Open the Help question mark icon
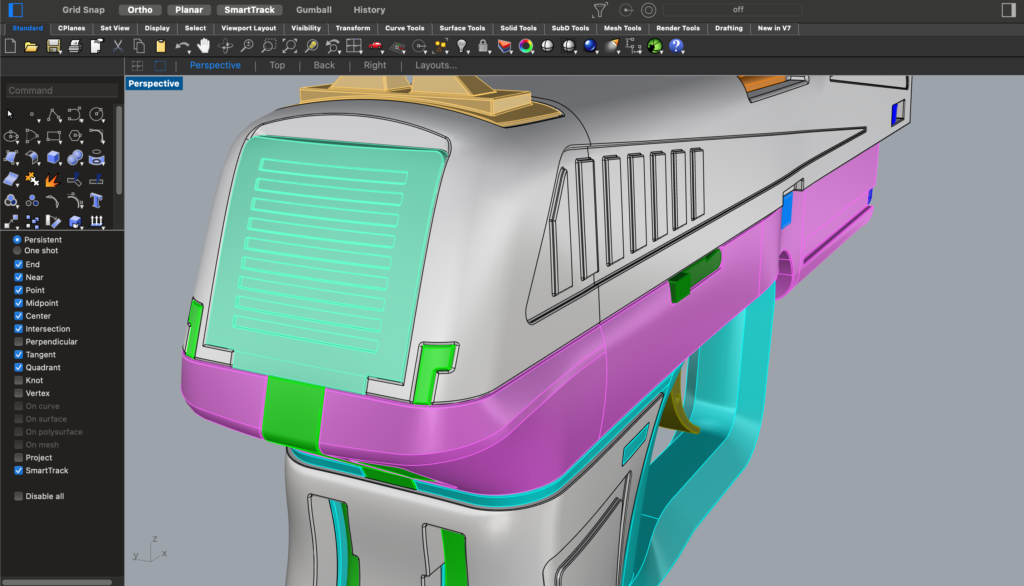The width and height of the screenshot is (1024, 586). (x=677, y=46)
